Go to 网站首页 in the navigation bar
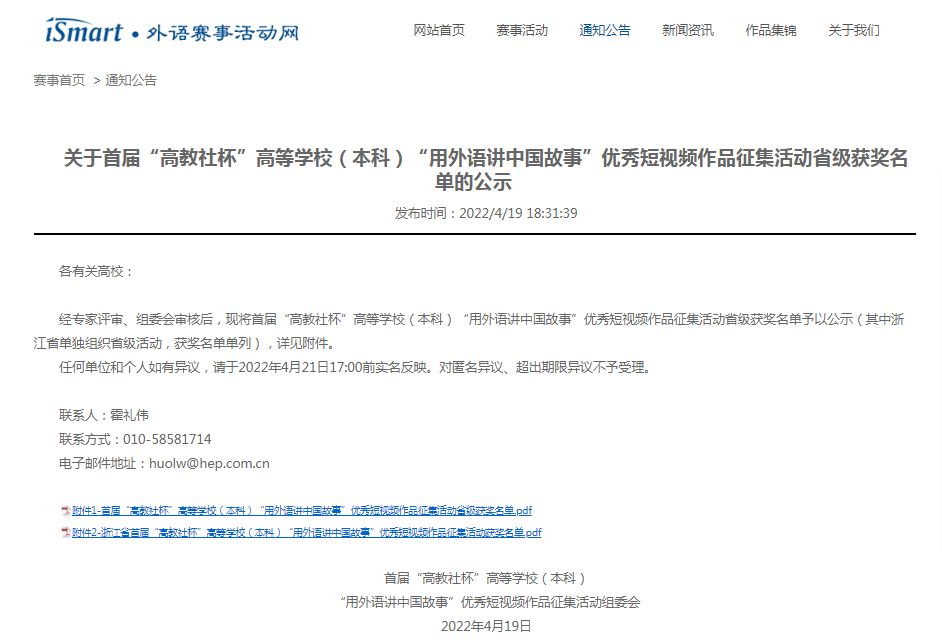 coord(439,30)
